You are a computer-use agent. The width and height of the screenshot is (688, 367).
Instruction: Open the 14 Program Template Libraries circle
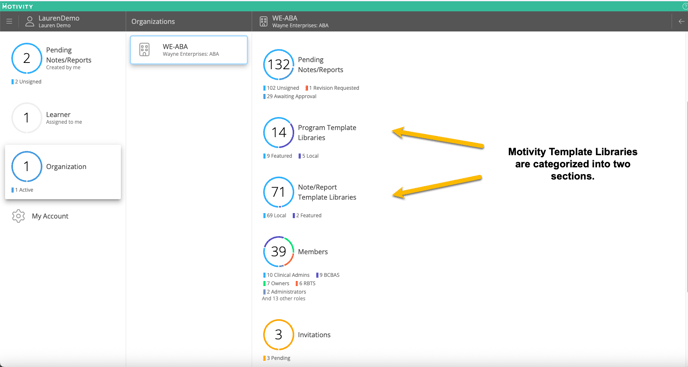point(278,133)
